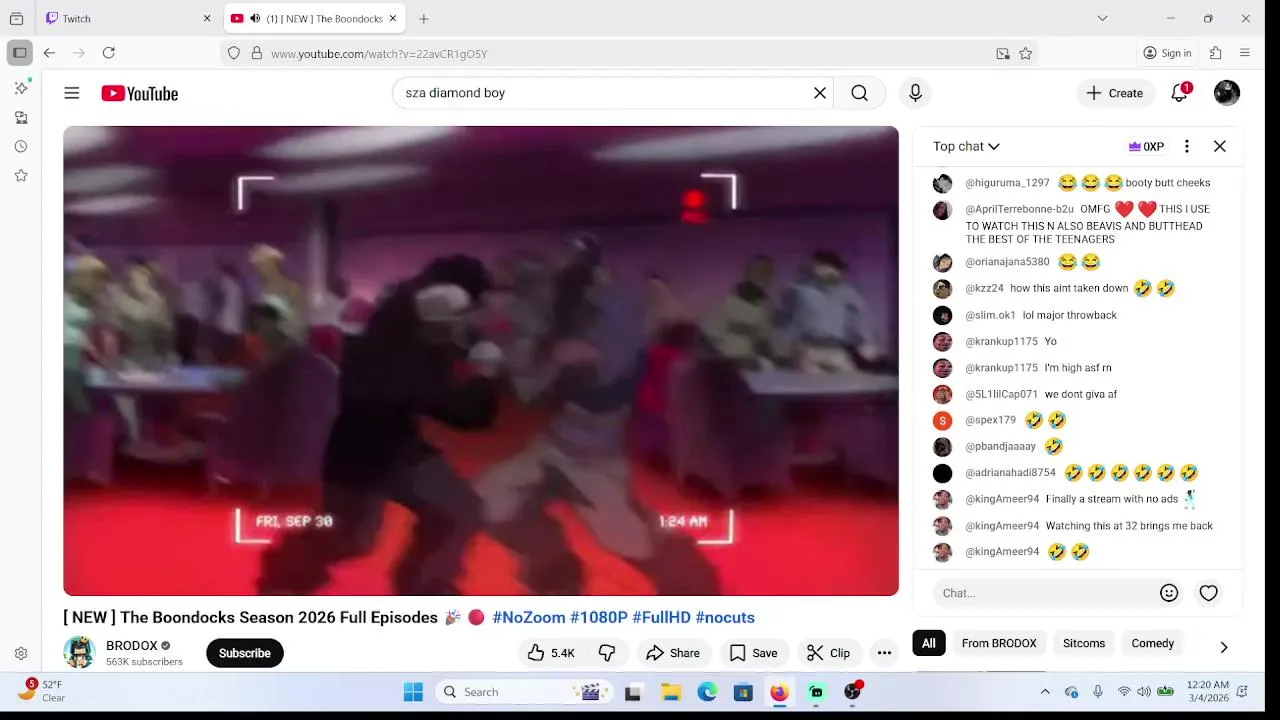The image size is (1280, 720).
Task: Toggle the browser sidebar
Action: (x=19, y=53)
